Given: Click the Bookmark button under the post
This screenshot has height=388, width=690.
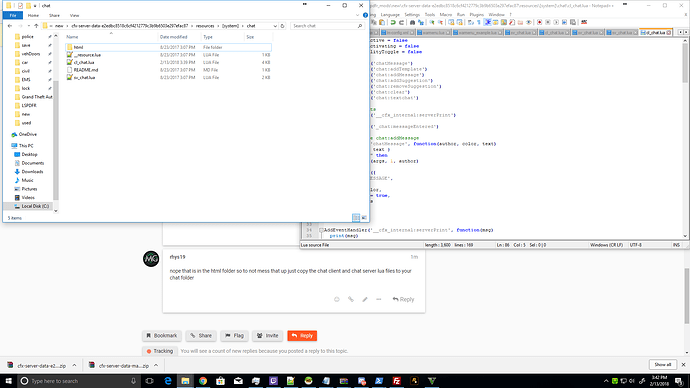Looking at the screenshot, I should (x=161, y=336).
